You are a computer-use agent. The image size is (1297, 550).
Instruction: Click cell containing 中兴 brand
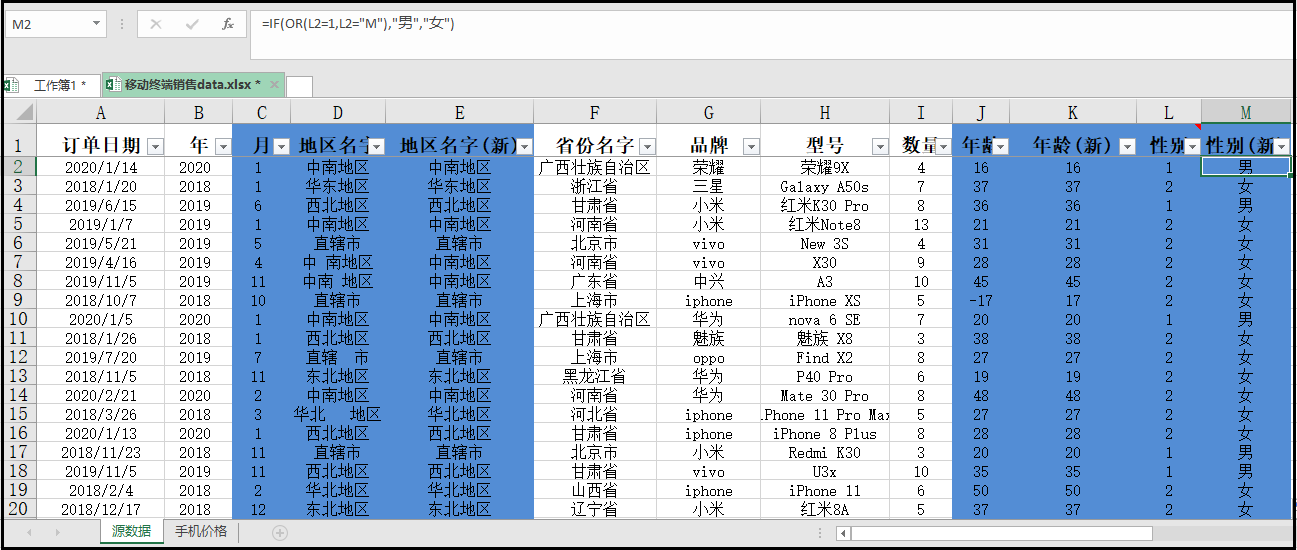click(x=708, y=281)
